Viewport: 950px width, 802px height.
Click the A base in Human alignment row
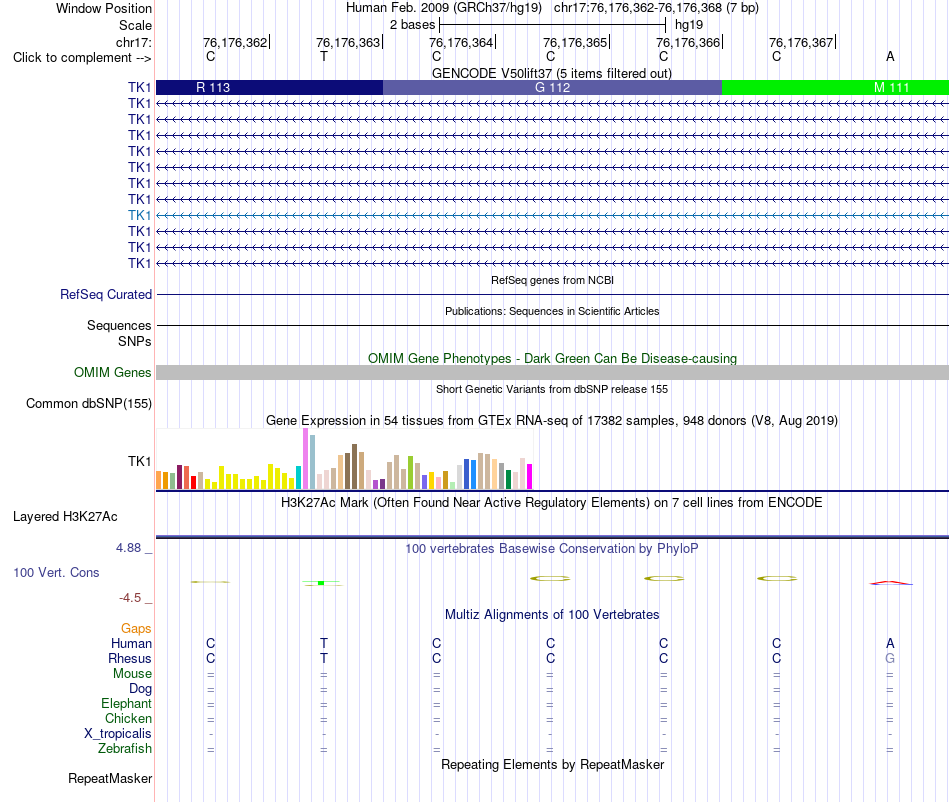(890, 643)
